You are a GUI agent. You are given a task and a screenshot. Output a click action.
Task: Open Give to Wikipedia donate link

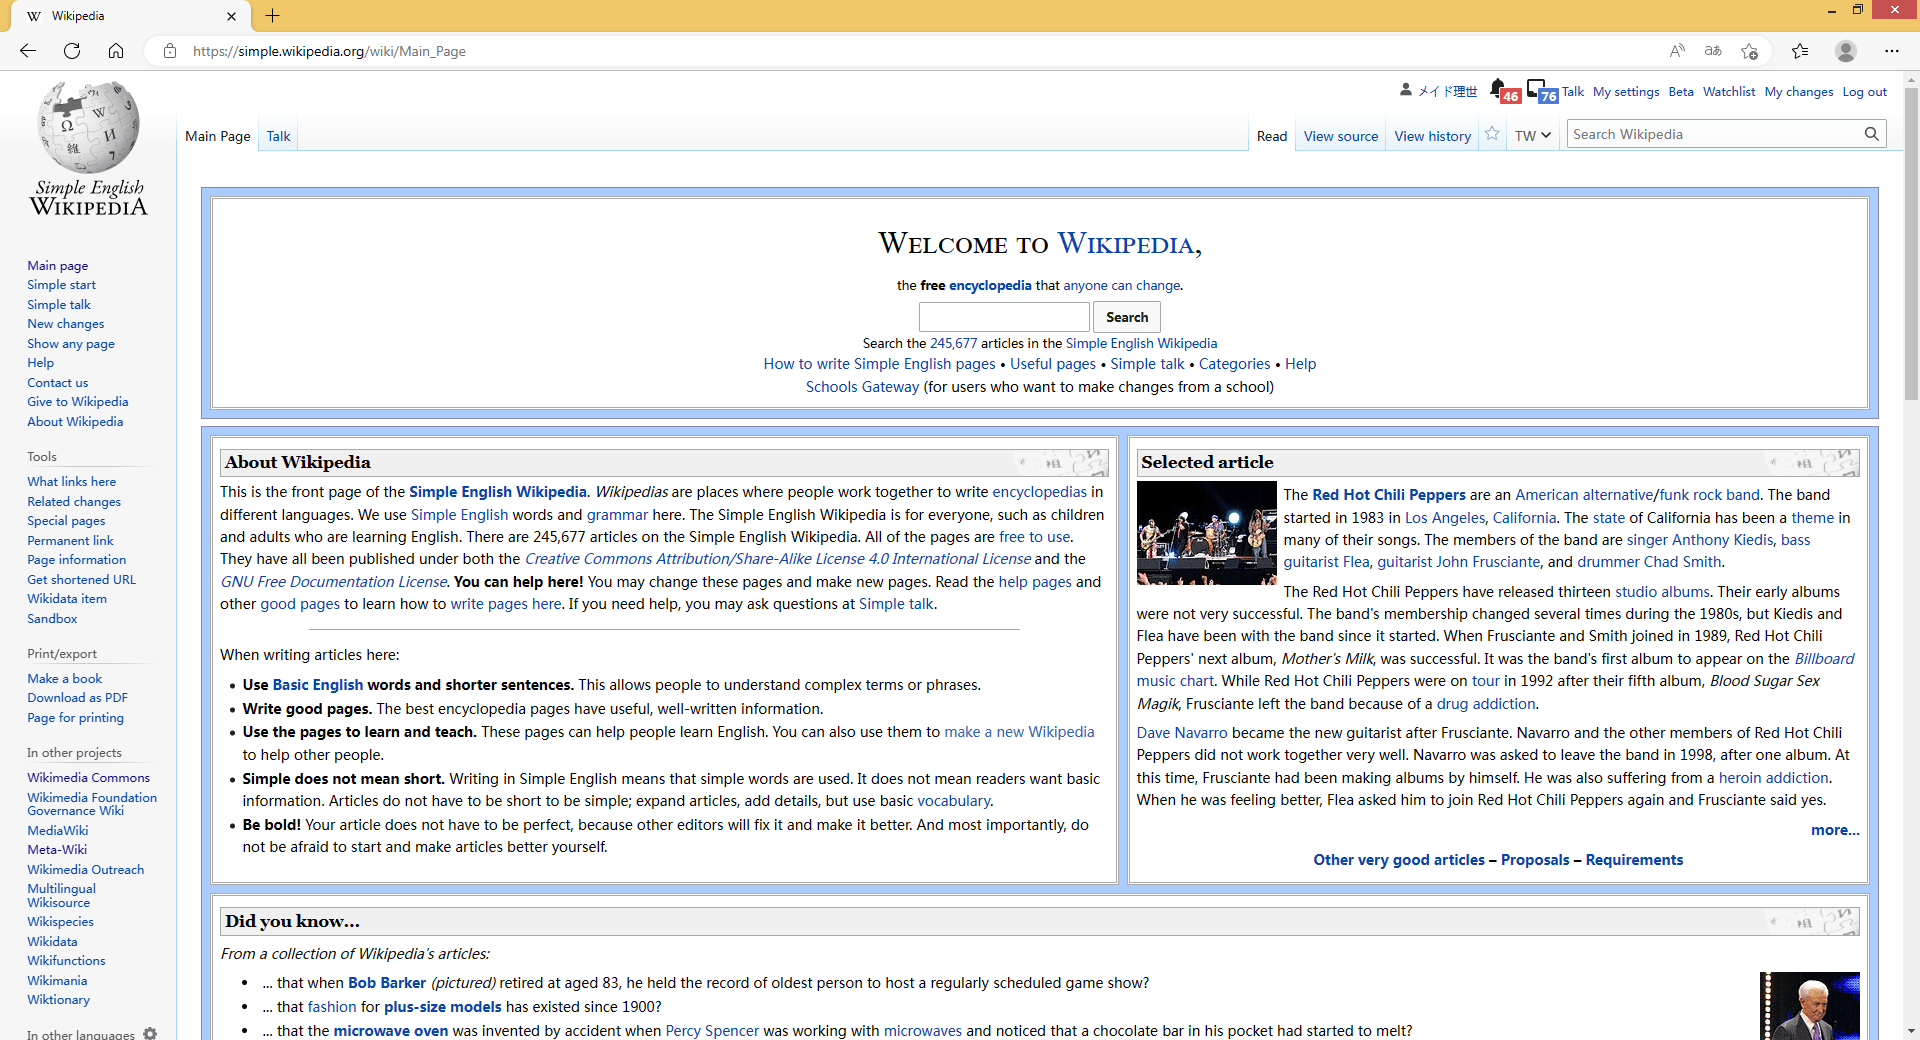[x=78, y=402]
